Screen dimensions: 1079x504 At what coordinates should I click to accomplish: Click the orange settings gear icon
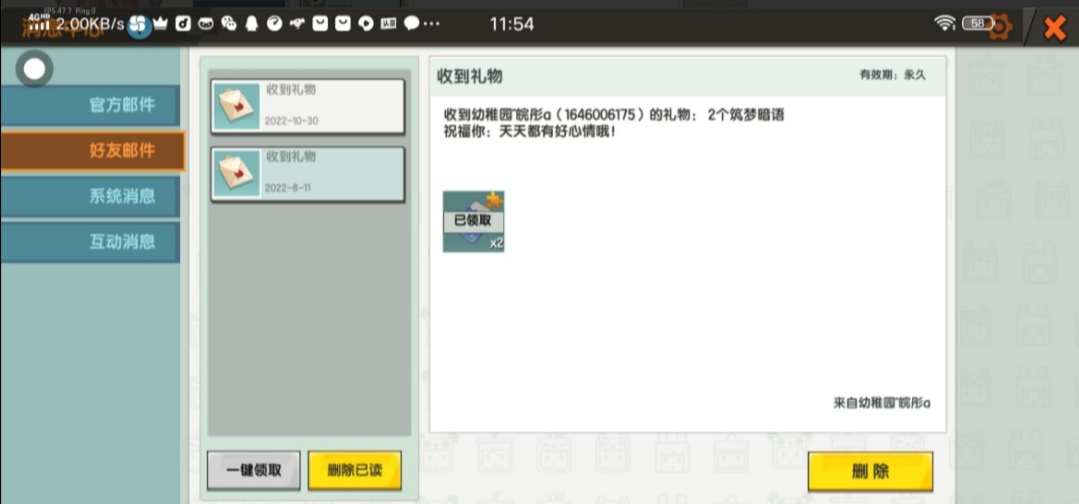tap(999, 26)
